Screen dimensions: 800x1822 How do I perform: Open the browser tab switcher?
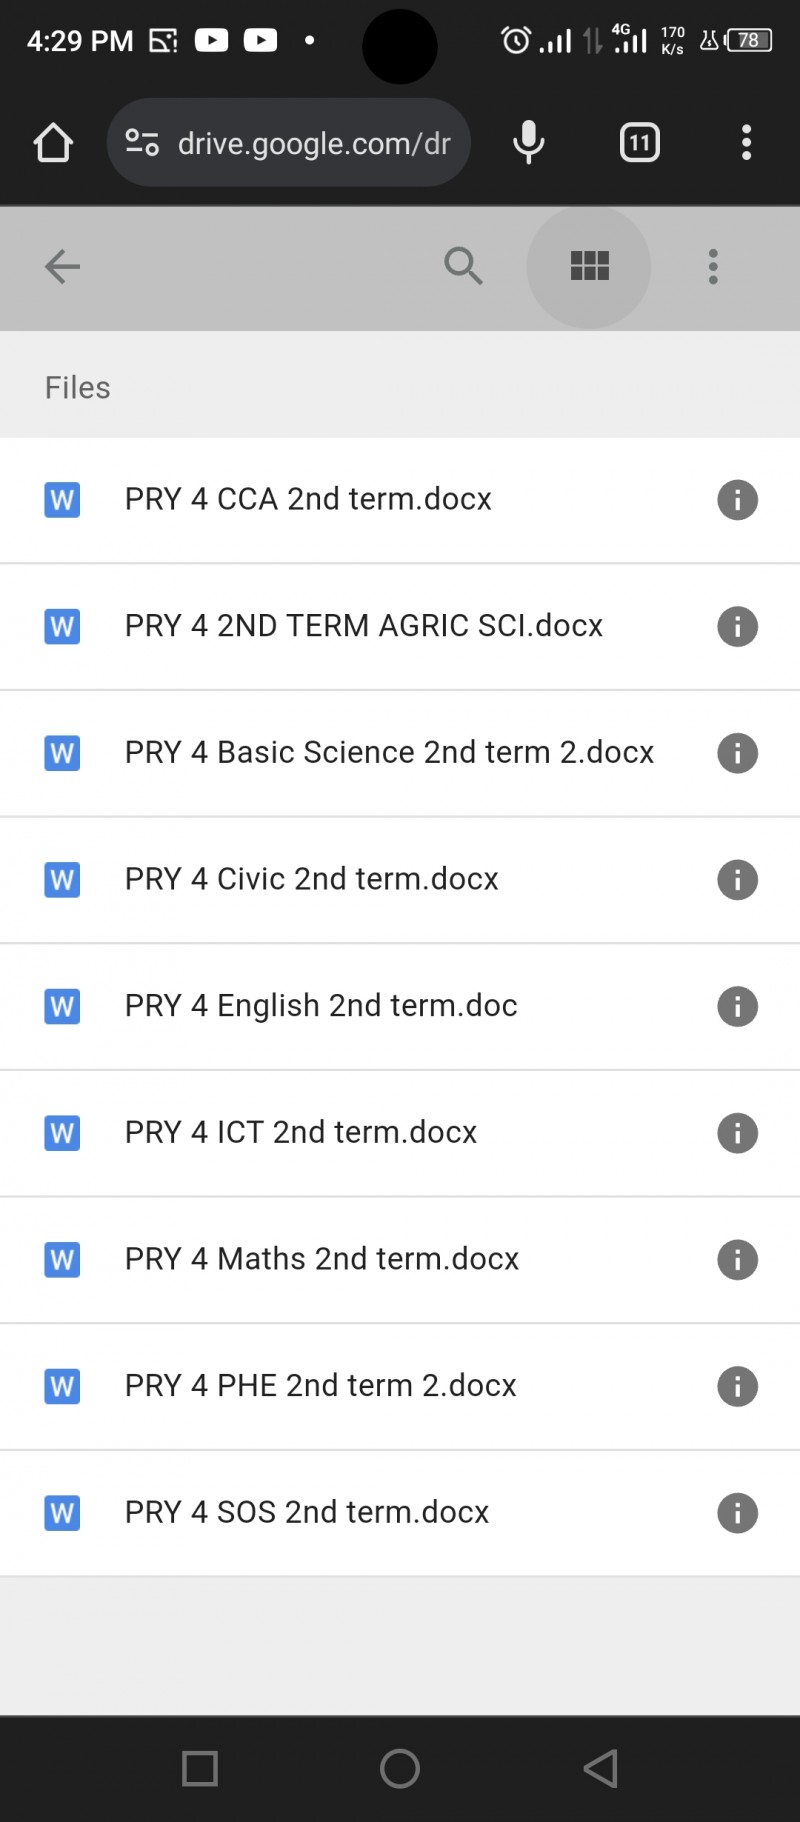639,143
